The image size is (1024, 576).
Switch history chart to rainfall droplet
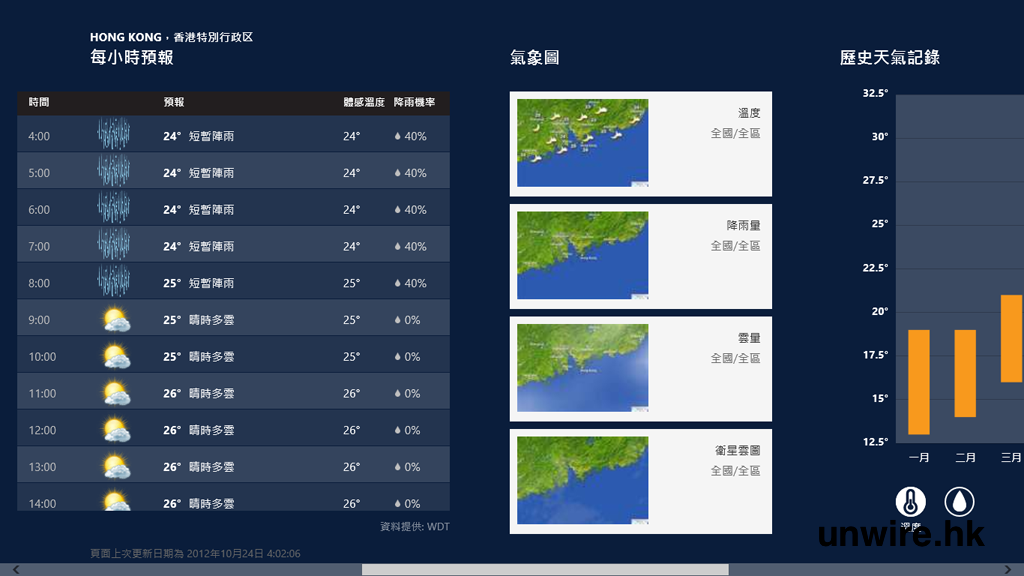click(x=959, y=501)
